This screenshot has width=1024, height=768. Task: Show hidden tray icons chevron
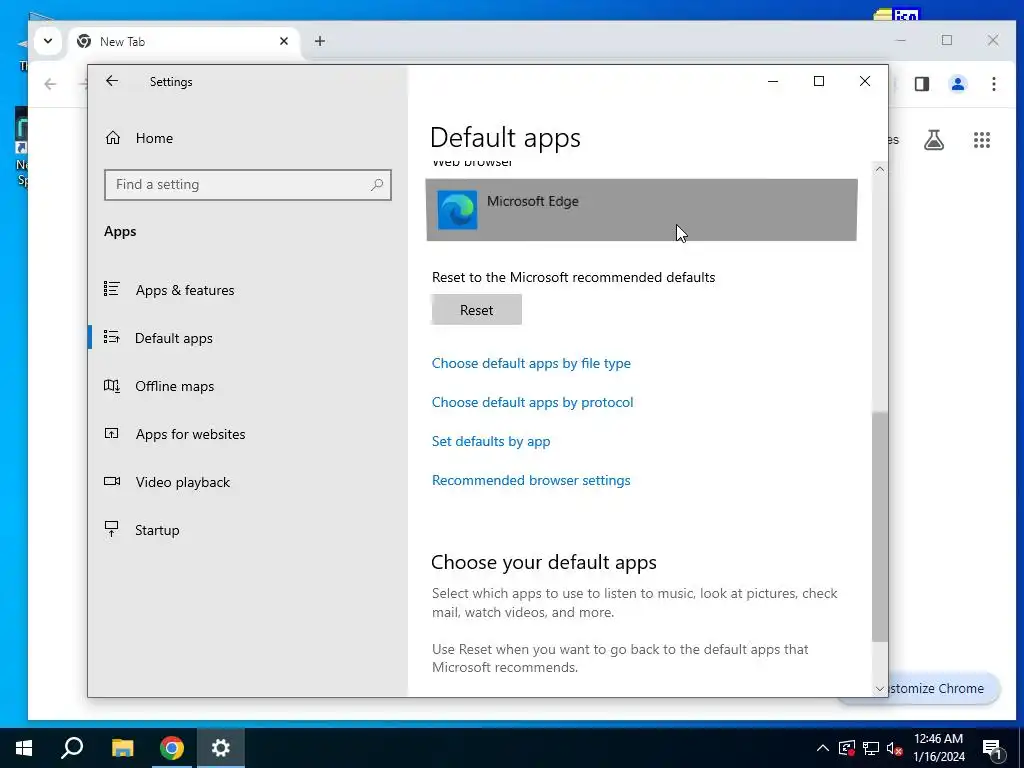[823, 748]
